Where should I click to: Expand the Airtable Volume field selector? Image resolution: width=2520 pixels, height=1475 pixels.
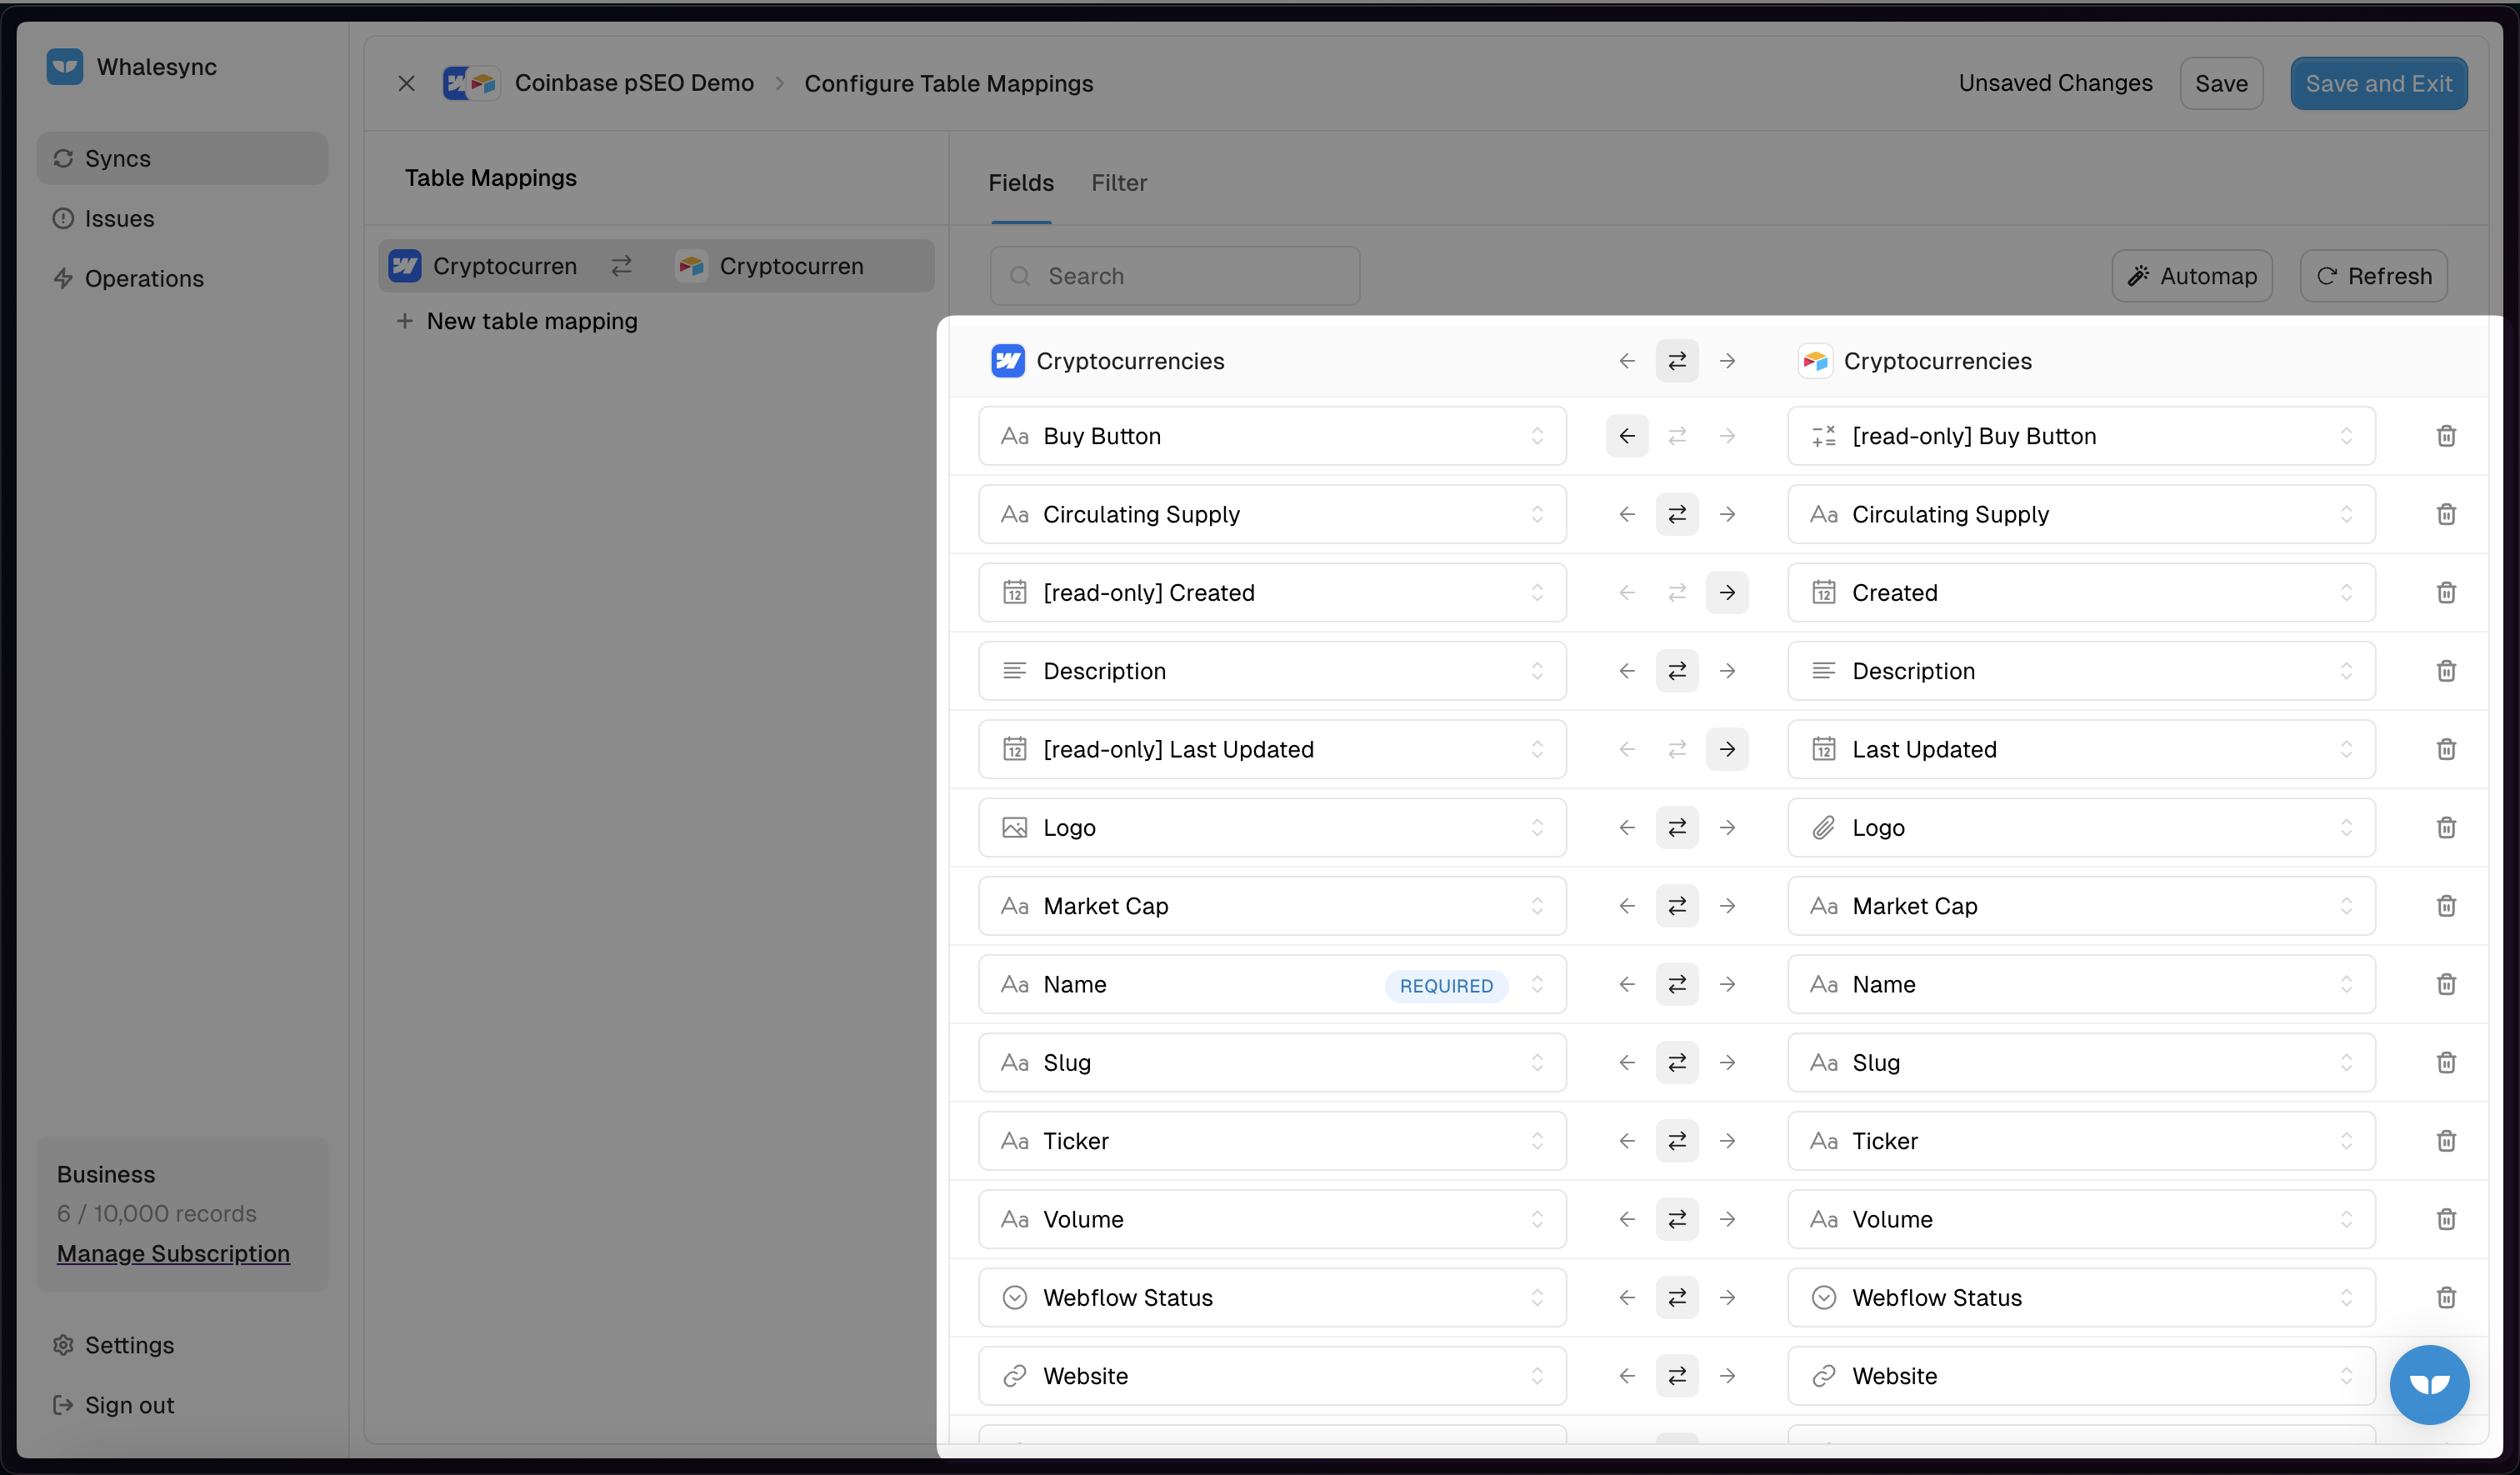(x=2080, y=1219)
